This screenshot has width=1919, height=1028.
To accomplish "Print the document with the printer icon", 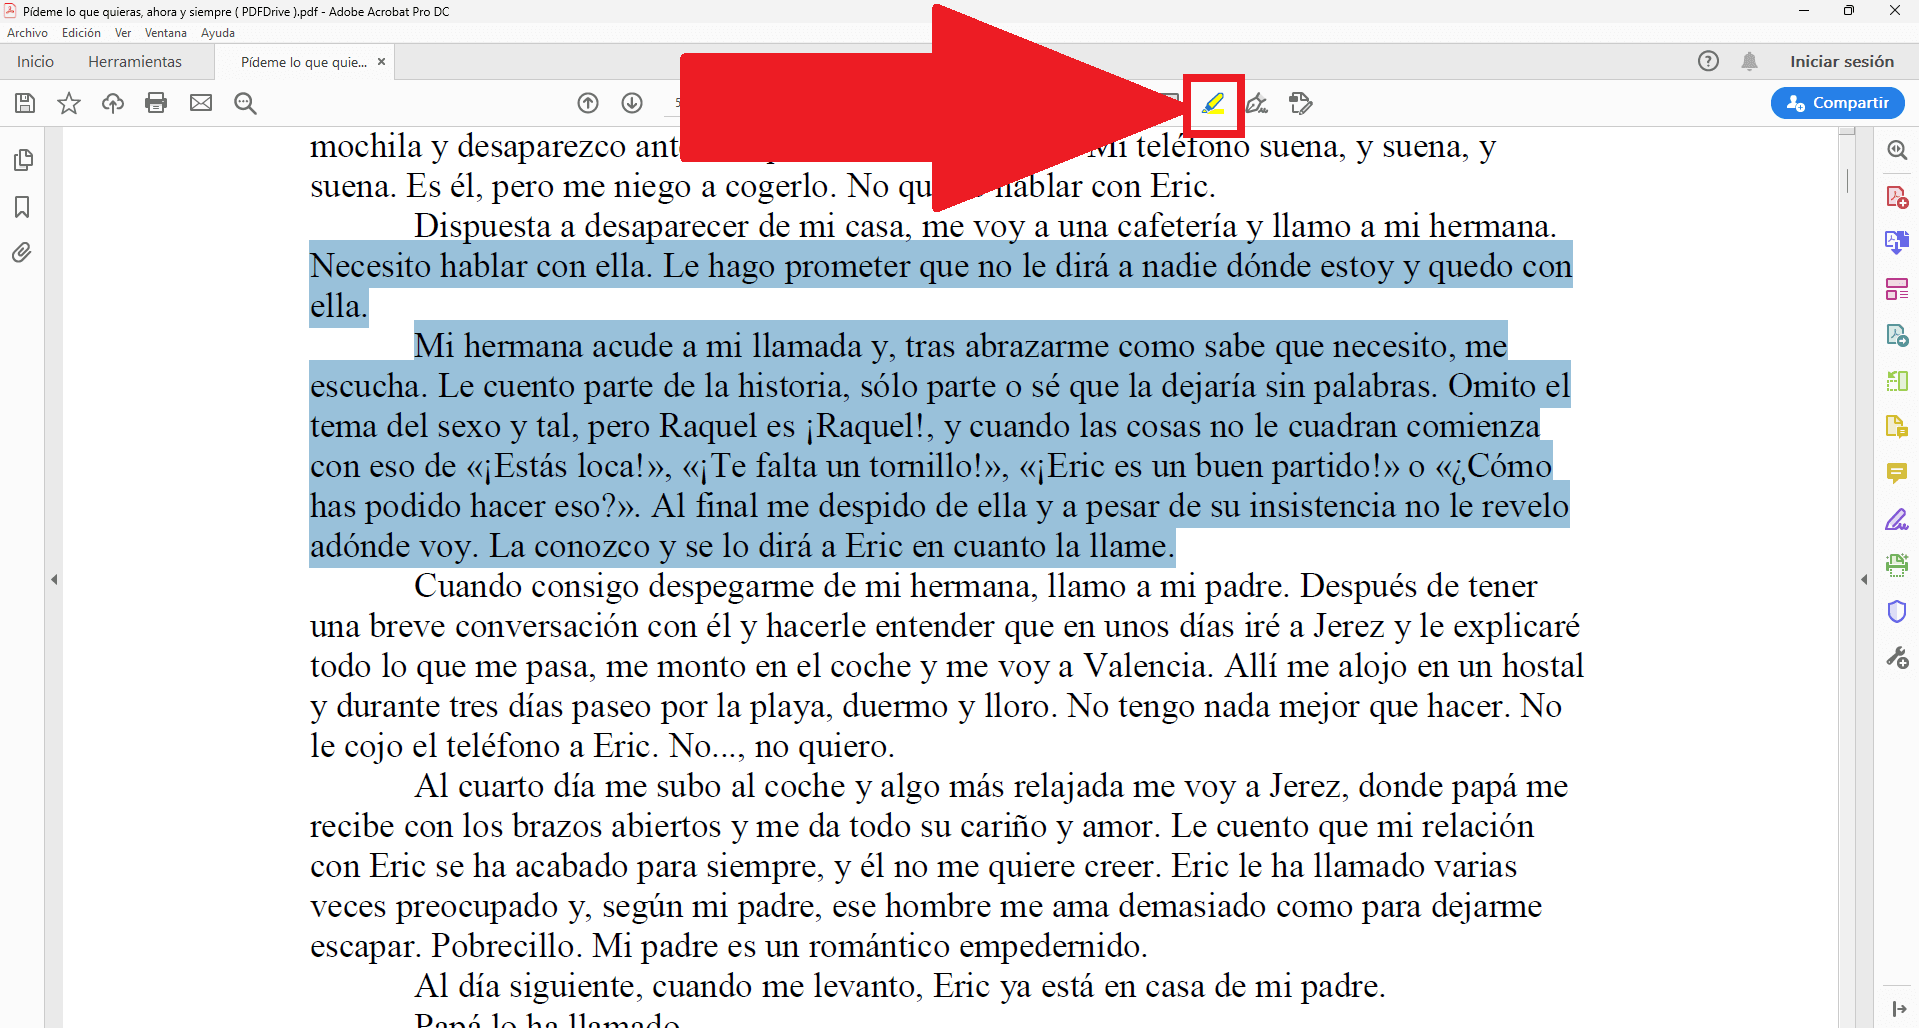I will click(x=156, y=103).
